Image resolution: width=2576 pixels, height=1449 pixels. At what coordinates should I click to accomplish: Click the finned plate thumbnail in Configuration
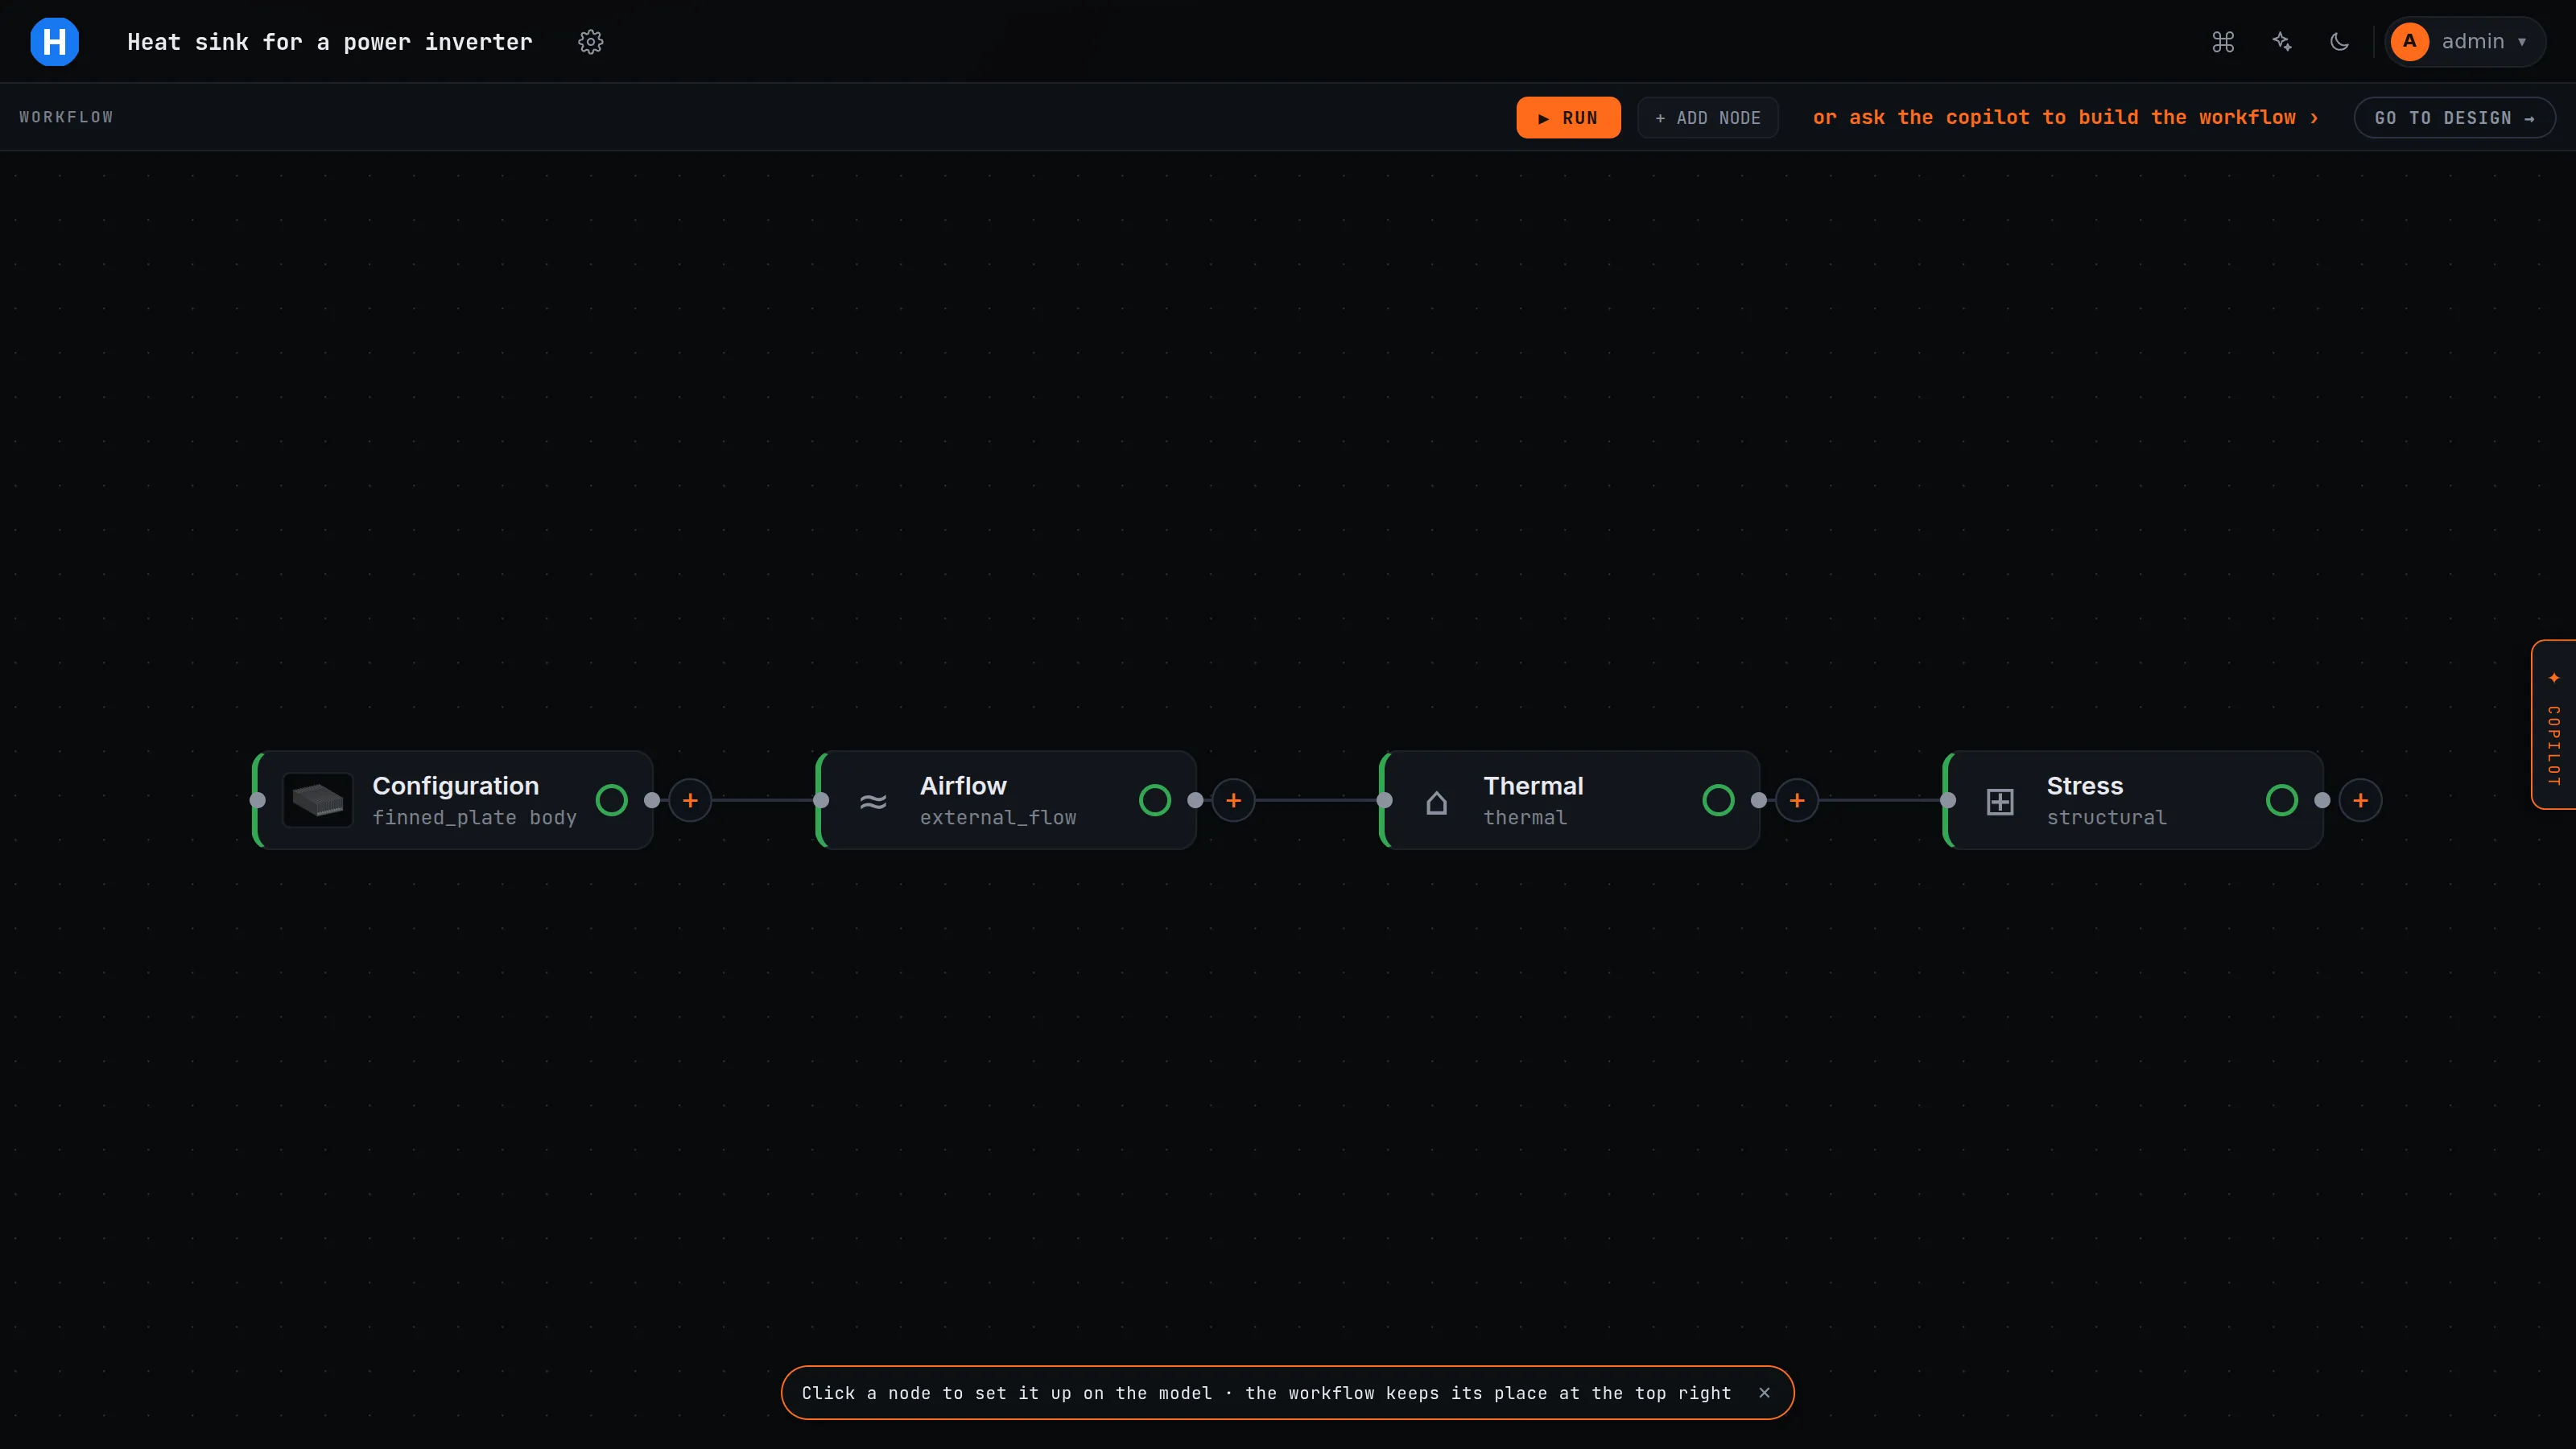[318, 800]
